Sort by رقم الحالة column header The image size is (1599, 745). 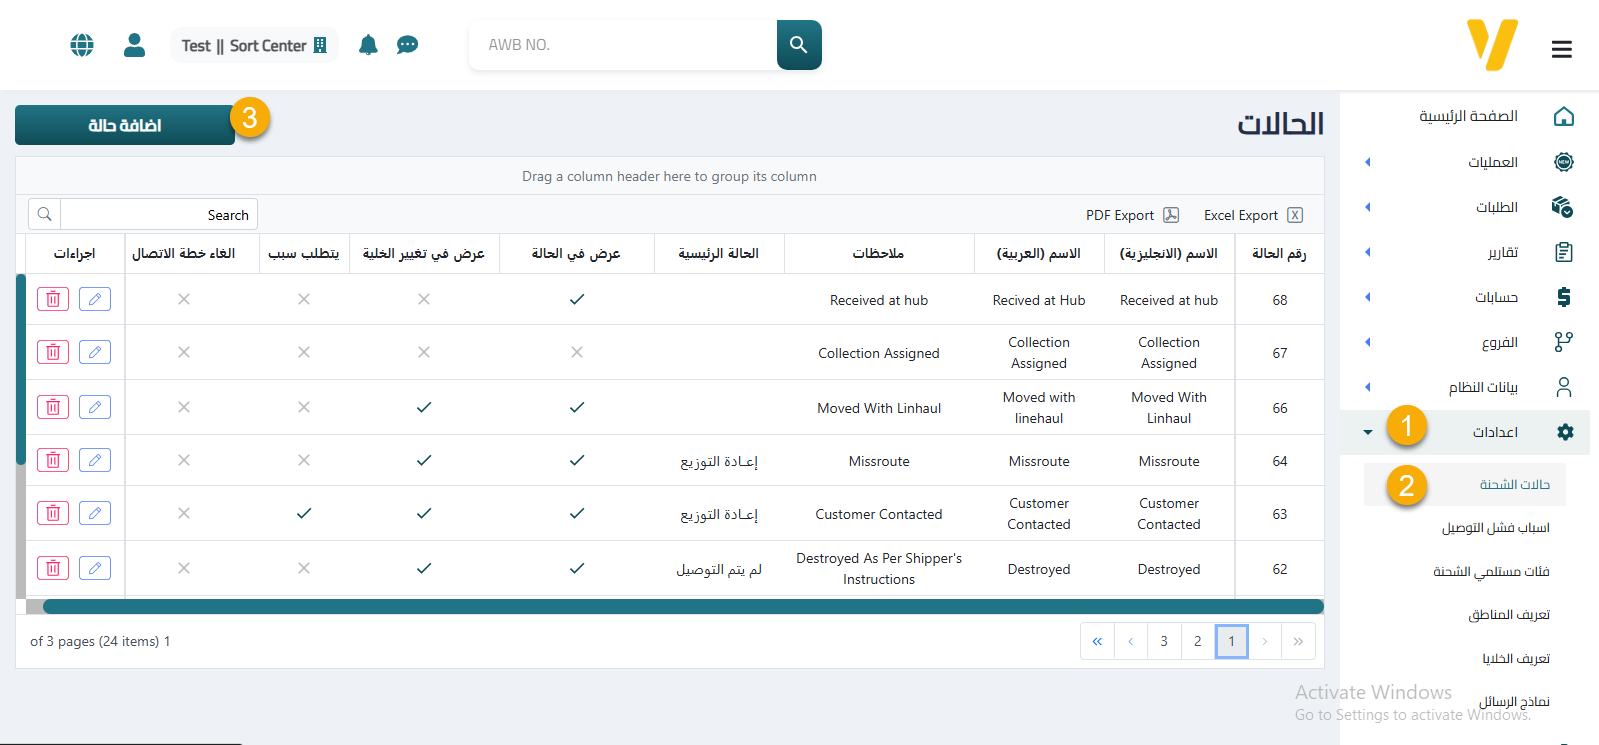pyautogui.click(x=1279, y=253)
